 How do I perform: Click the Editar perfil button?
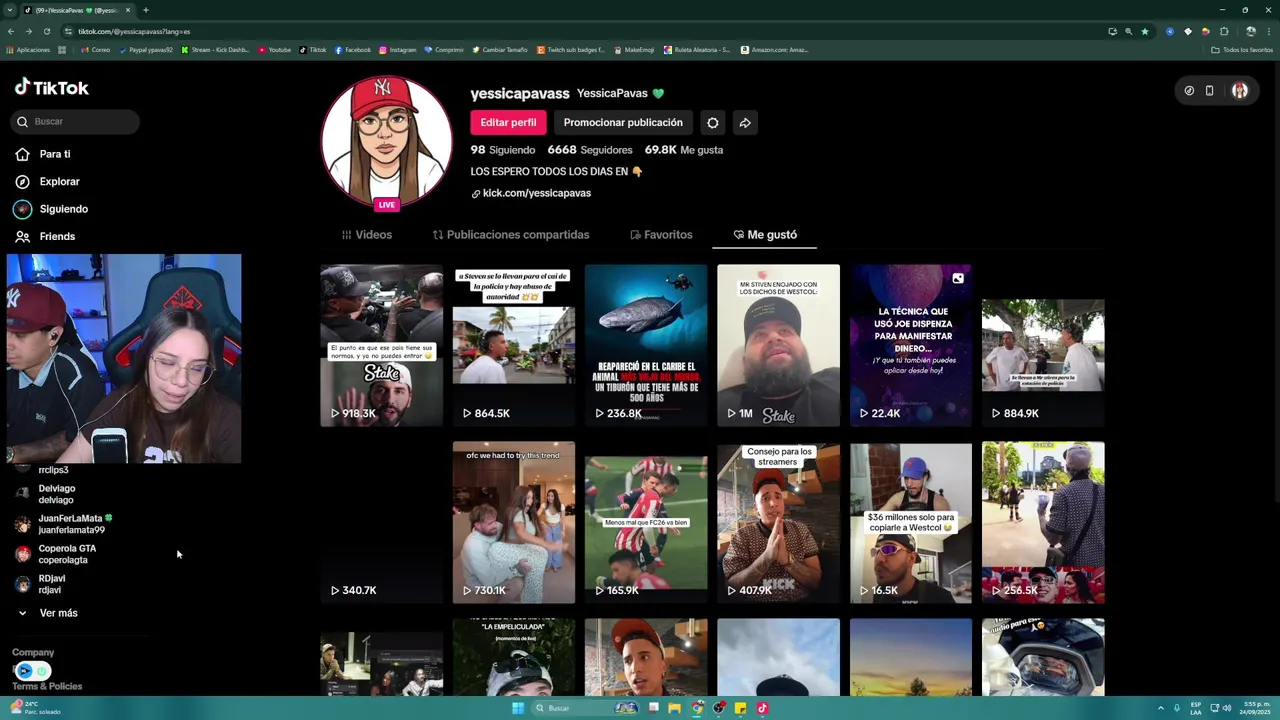point(508,123)
